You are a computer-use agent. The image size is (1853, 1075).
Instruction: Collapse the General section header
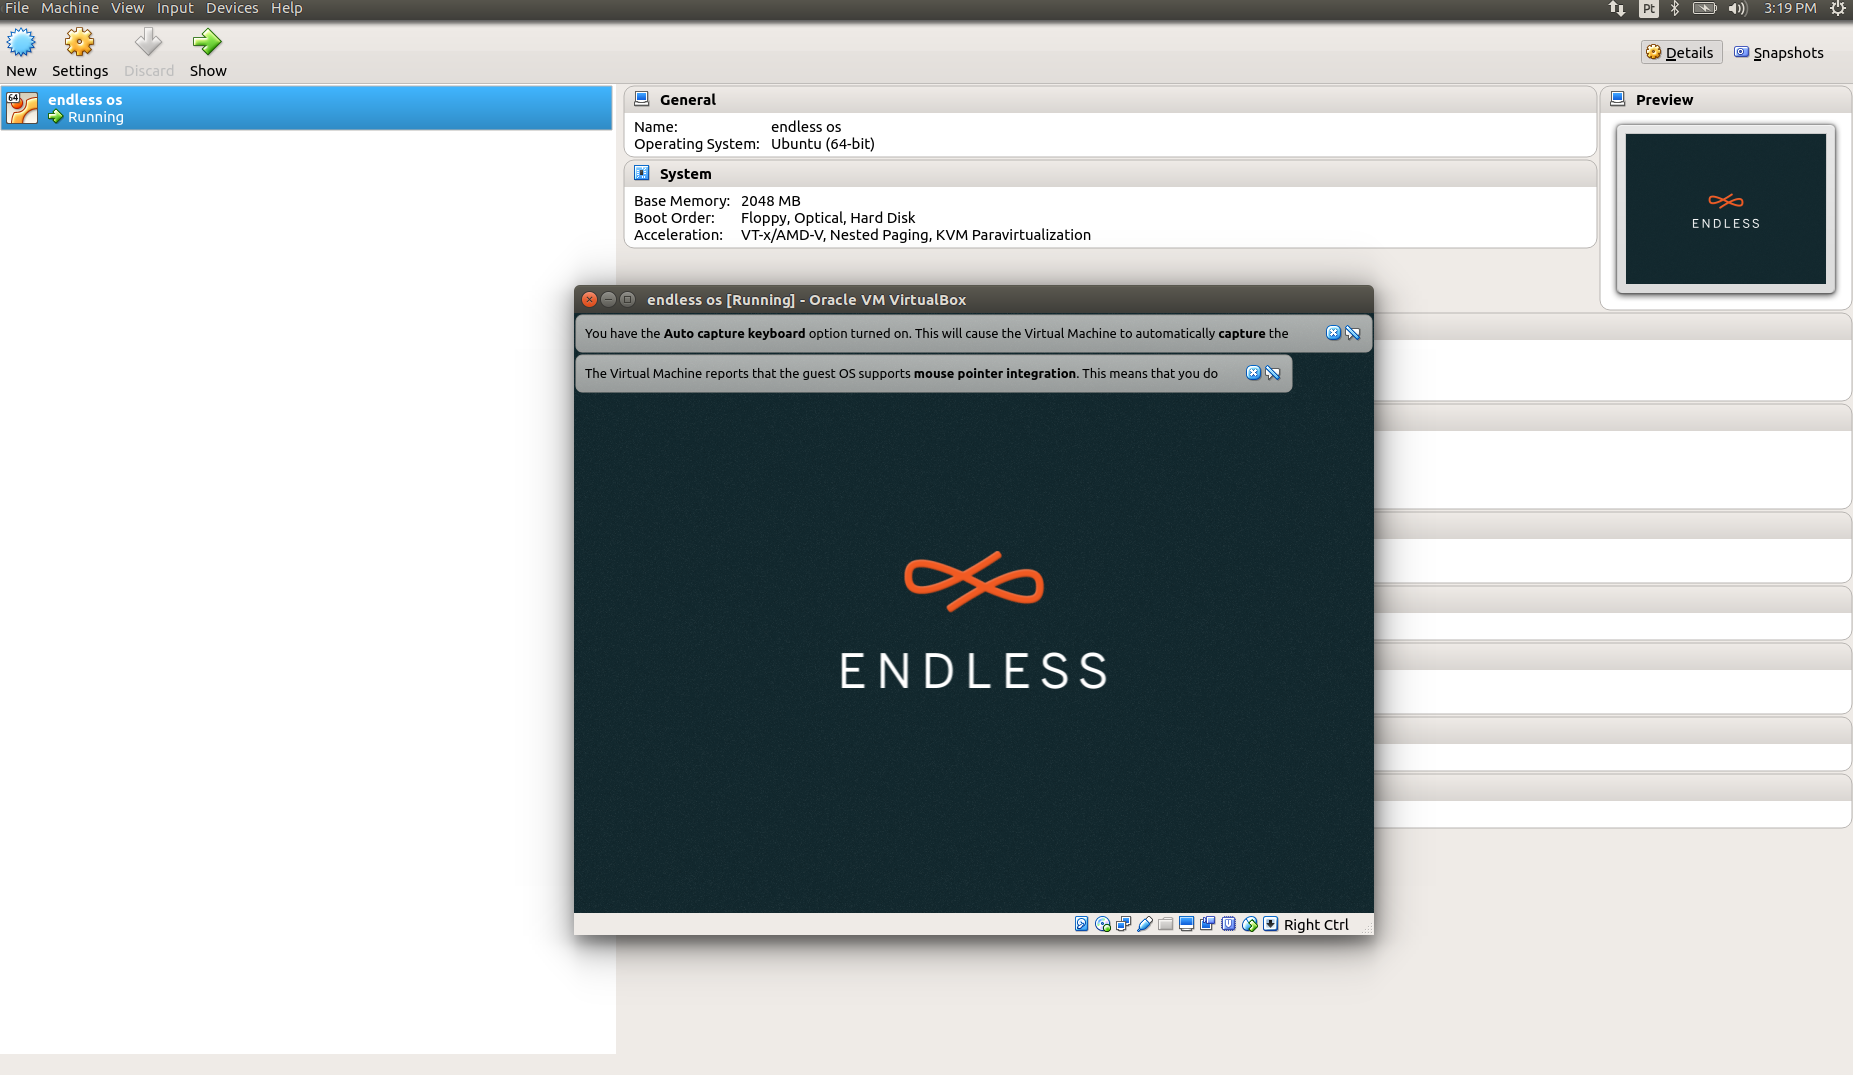[x=1110, y=100]
